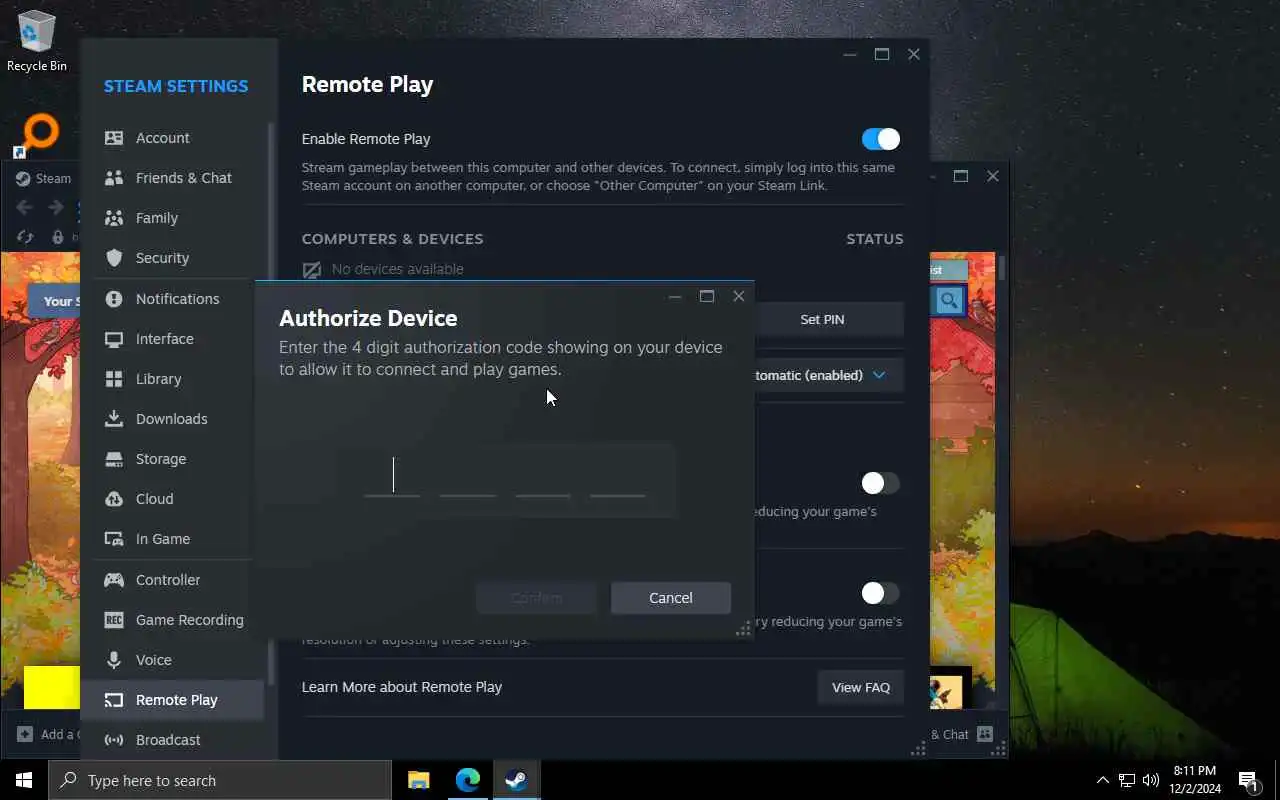
Task: Click the refresh icon in the Steam window
Action: [x=25, y=237]
